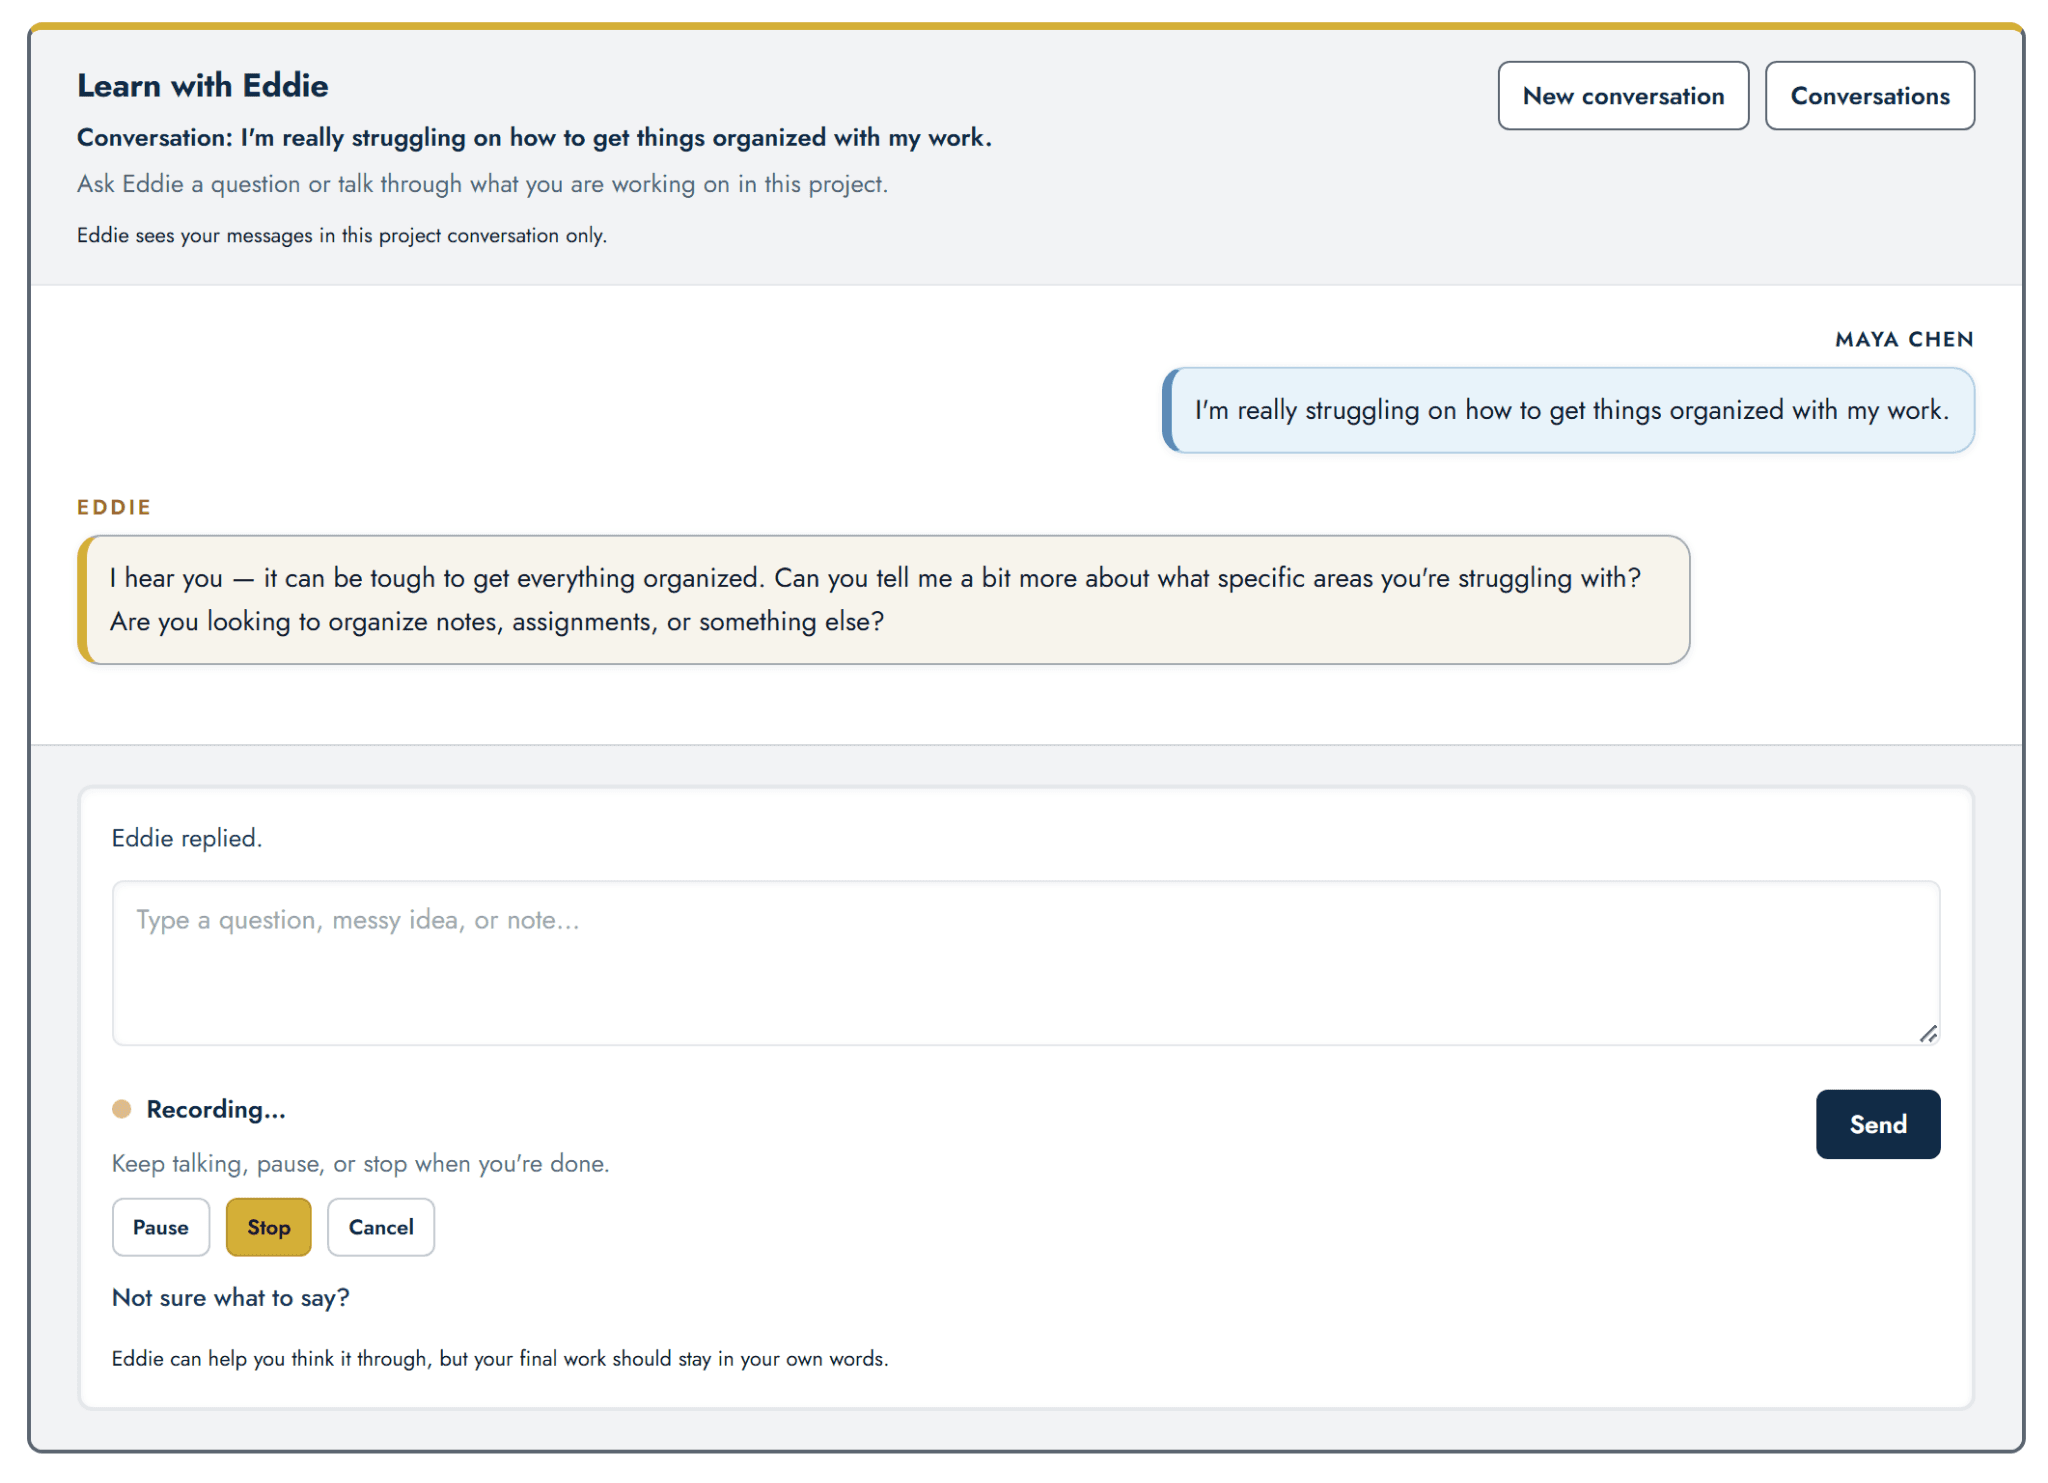Click the conversation title line
The image size is (2048, 1483).
tap(535, 138)
